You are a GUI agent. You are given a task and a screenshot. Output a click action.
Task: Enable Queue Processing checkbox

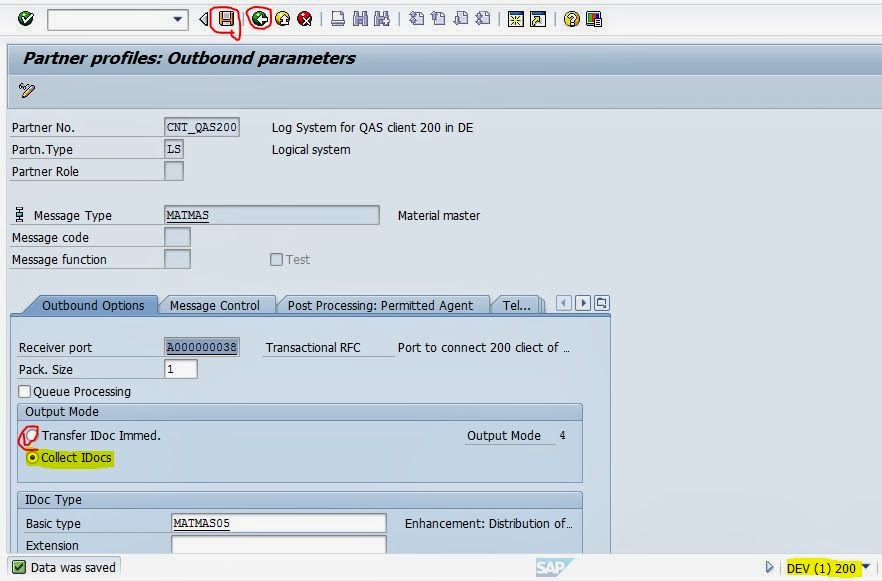pos(25,391)
